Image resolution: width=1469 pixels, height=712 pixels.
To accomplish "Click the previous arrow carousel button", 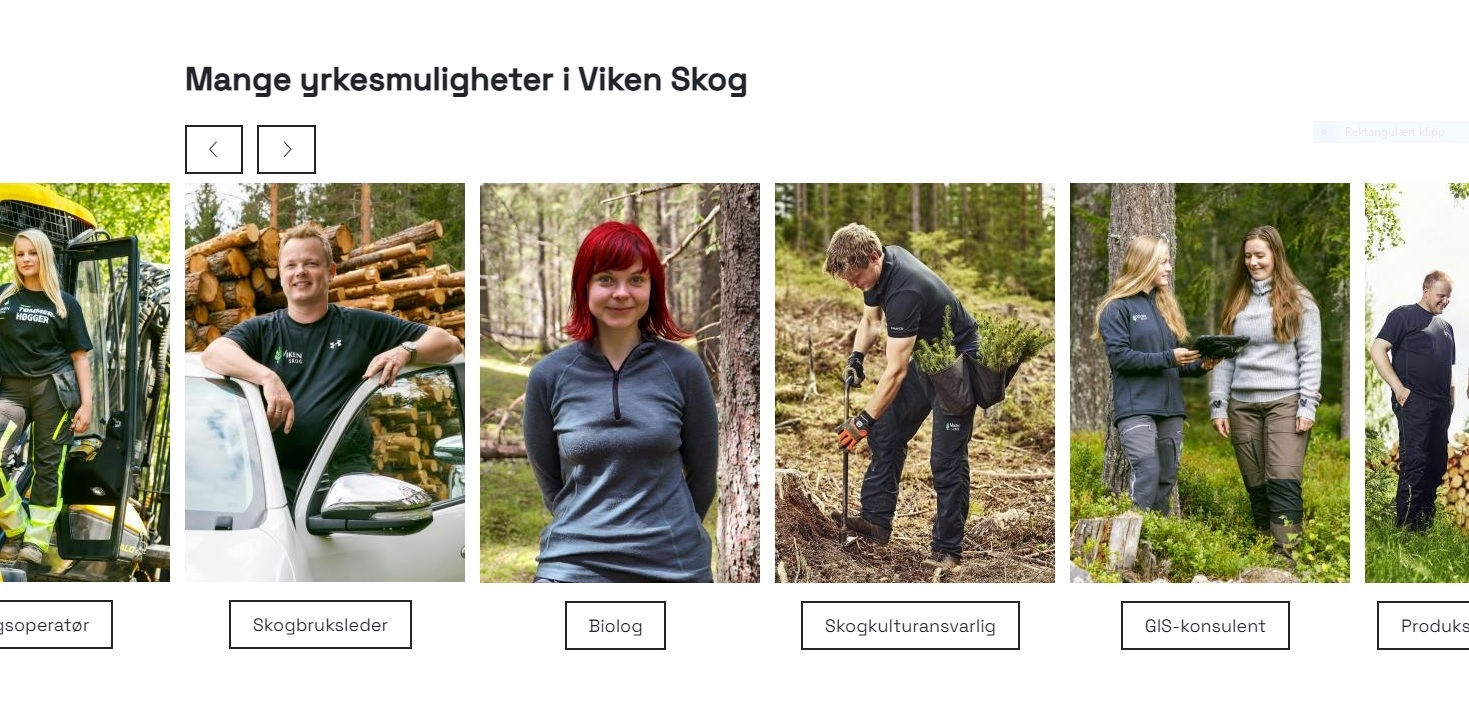I will 214,149.
